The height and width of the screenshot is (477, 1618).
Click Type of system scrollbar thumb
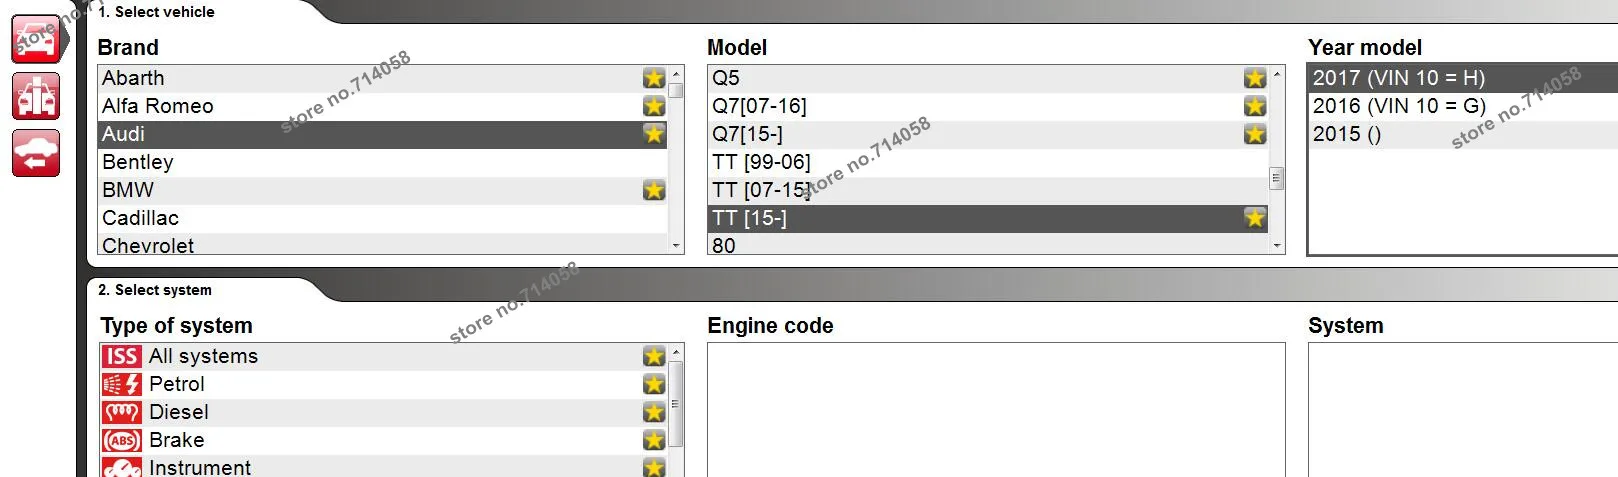676,404
